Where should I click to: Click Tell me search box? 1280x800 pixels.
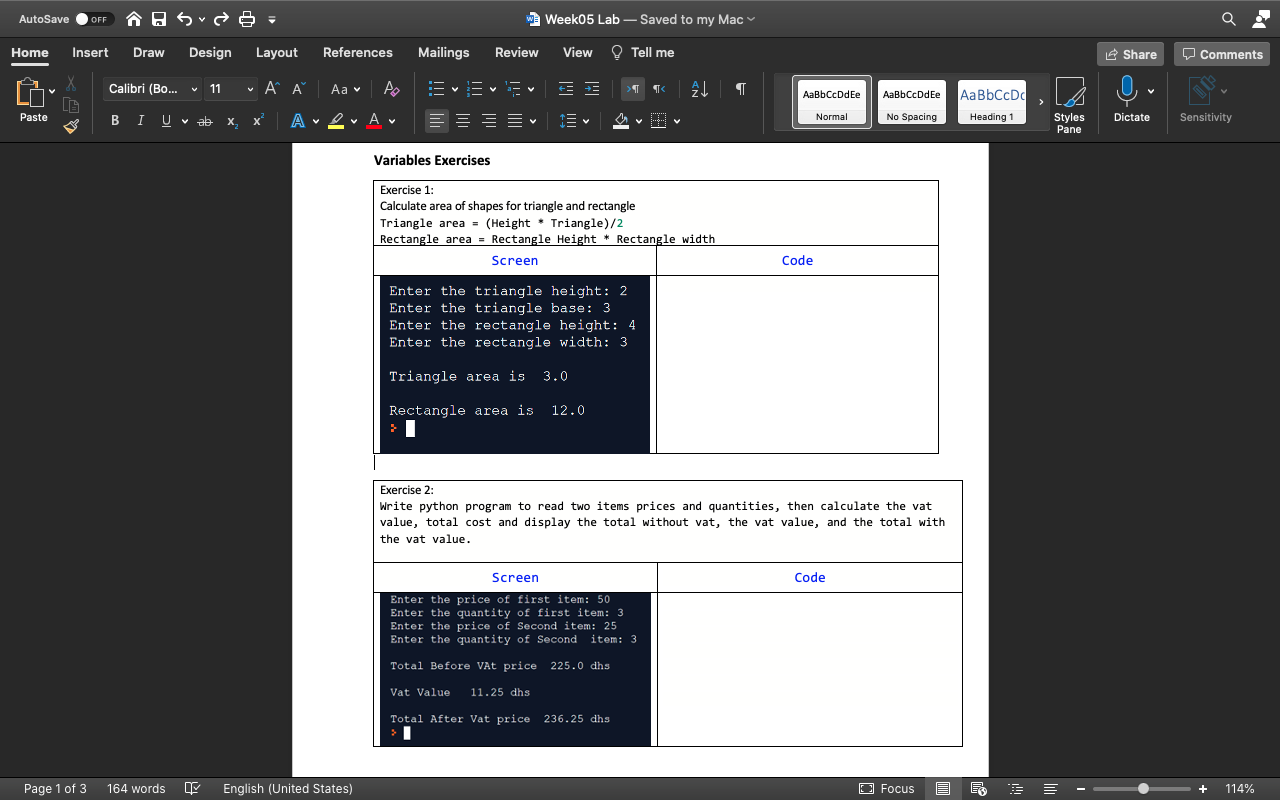coord(642,52)
